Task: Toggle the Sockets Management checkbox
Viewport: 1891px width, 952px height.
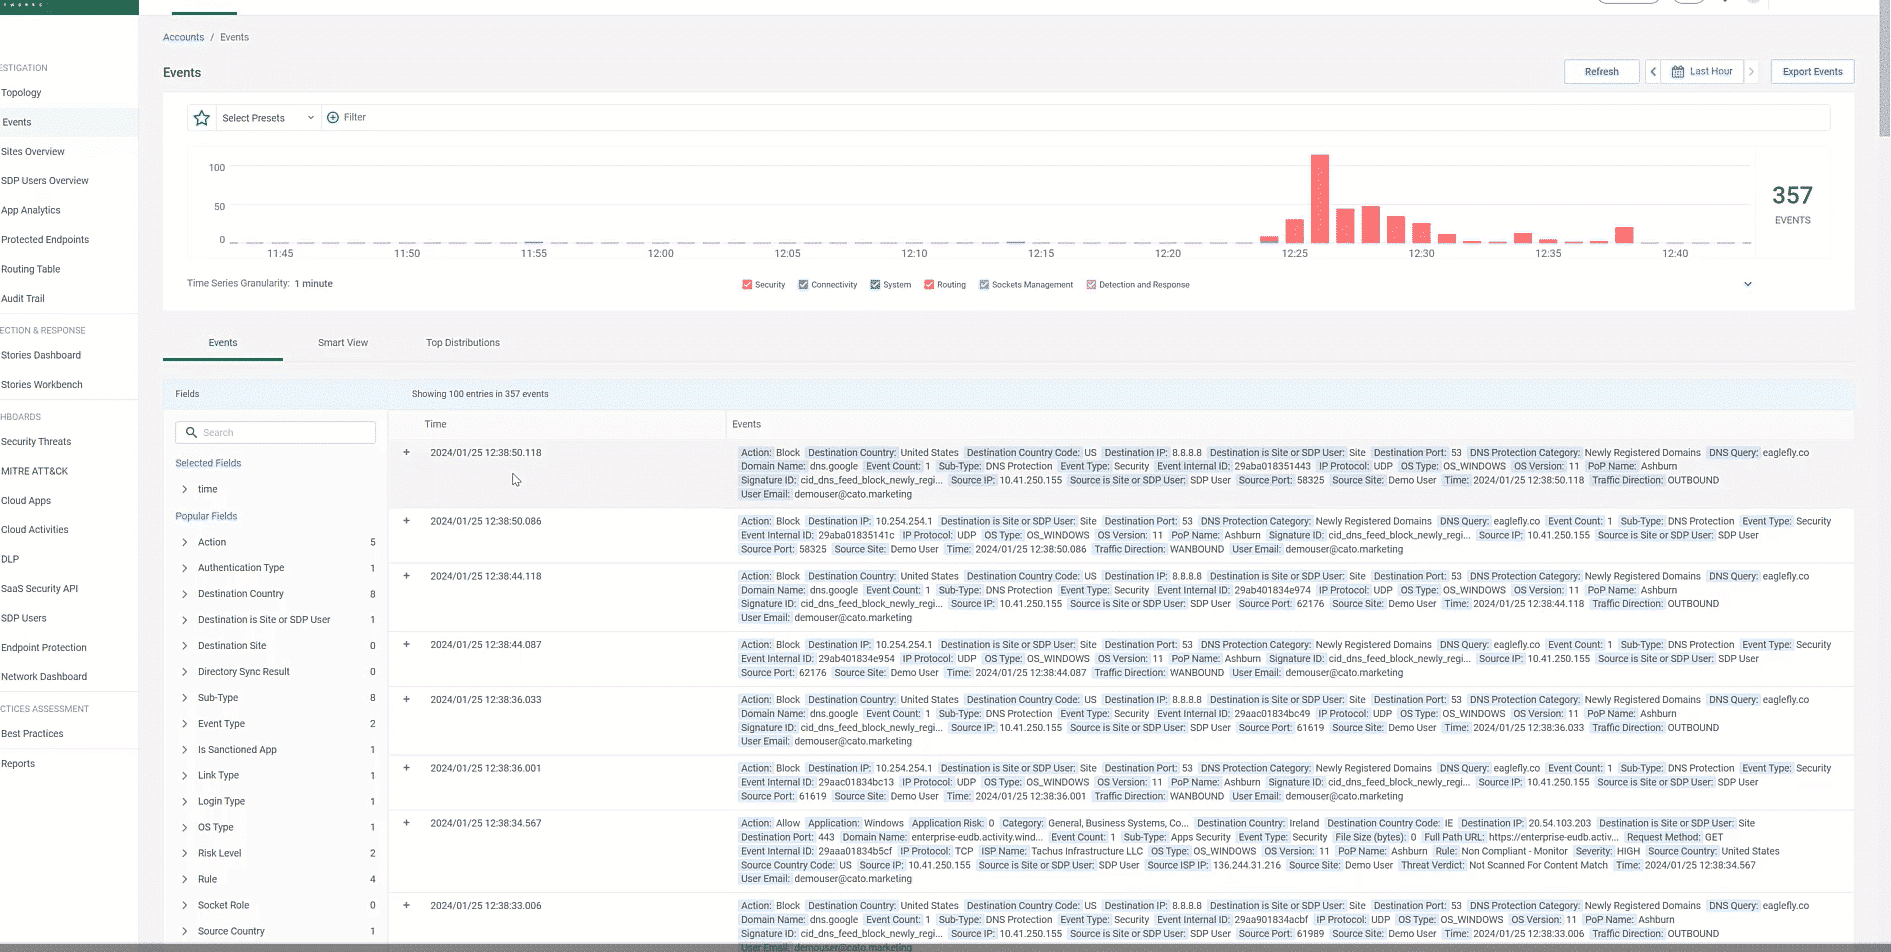Action: [x=984, y=285]
